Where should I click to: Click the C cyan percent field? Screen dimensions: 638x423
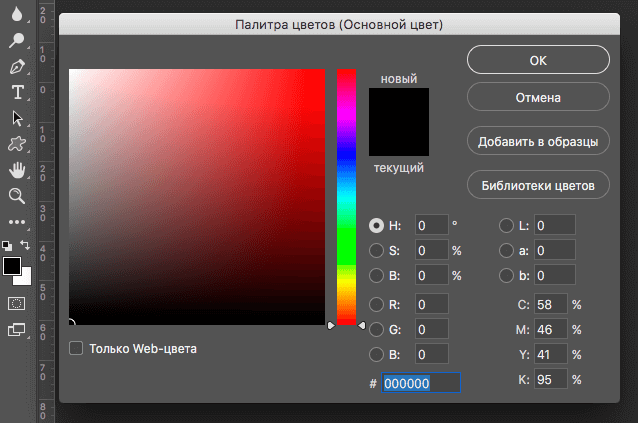(551, 304)
